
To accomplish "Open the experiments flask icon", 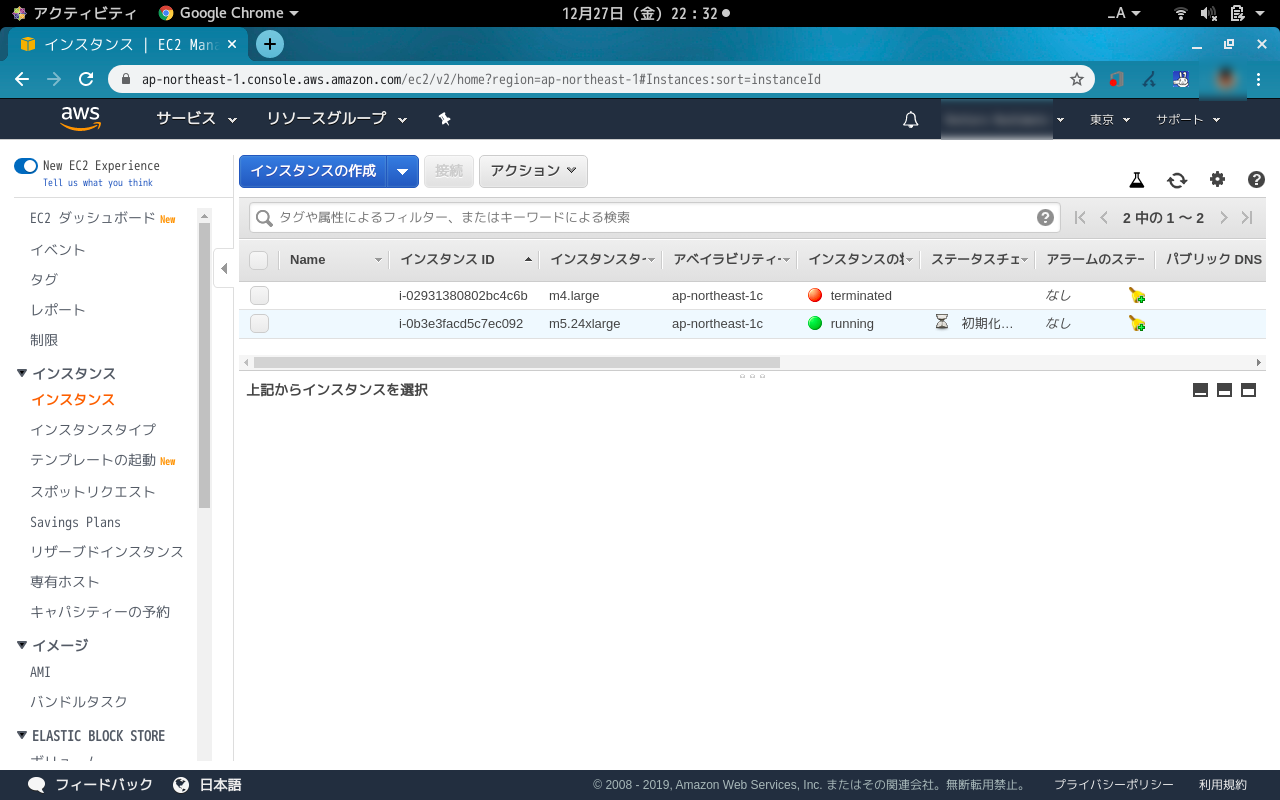I will click(1137, 180).
